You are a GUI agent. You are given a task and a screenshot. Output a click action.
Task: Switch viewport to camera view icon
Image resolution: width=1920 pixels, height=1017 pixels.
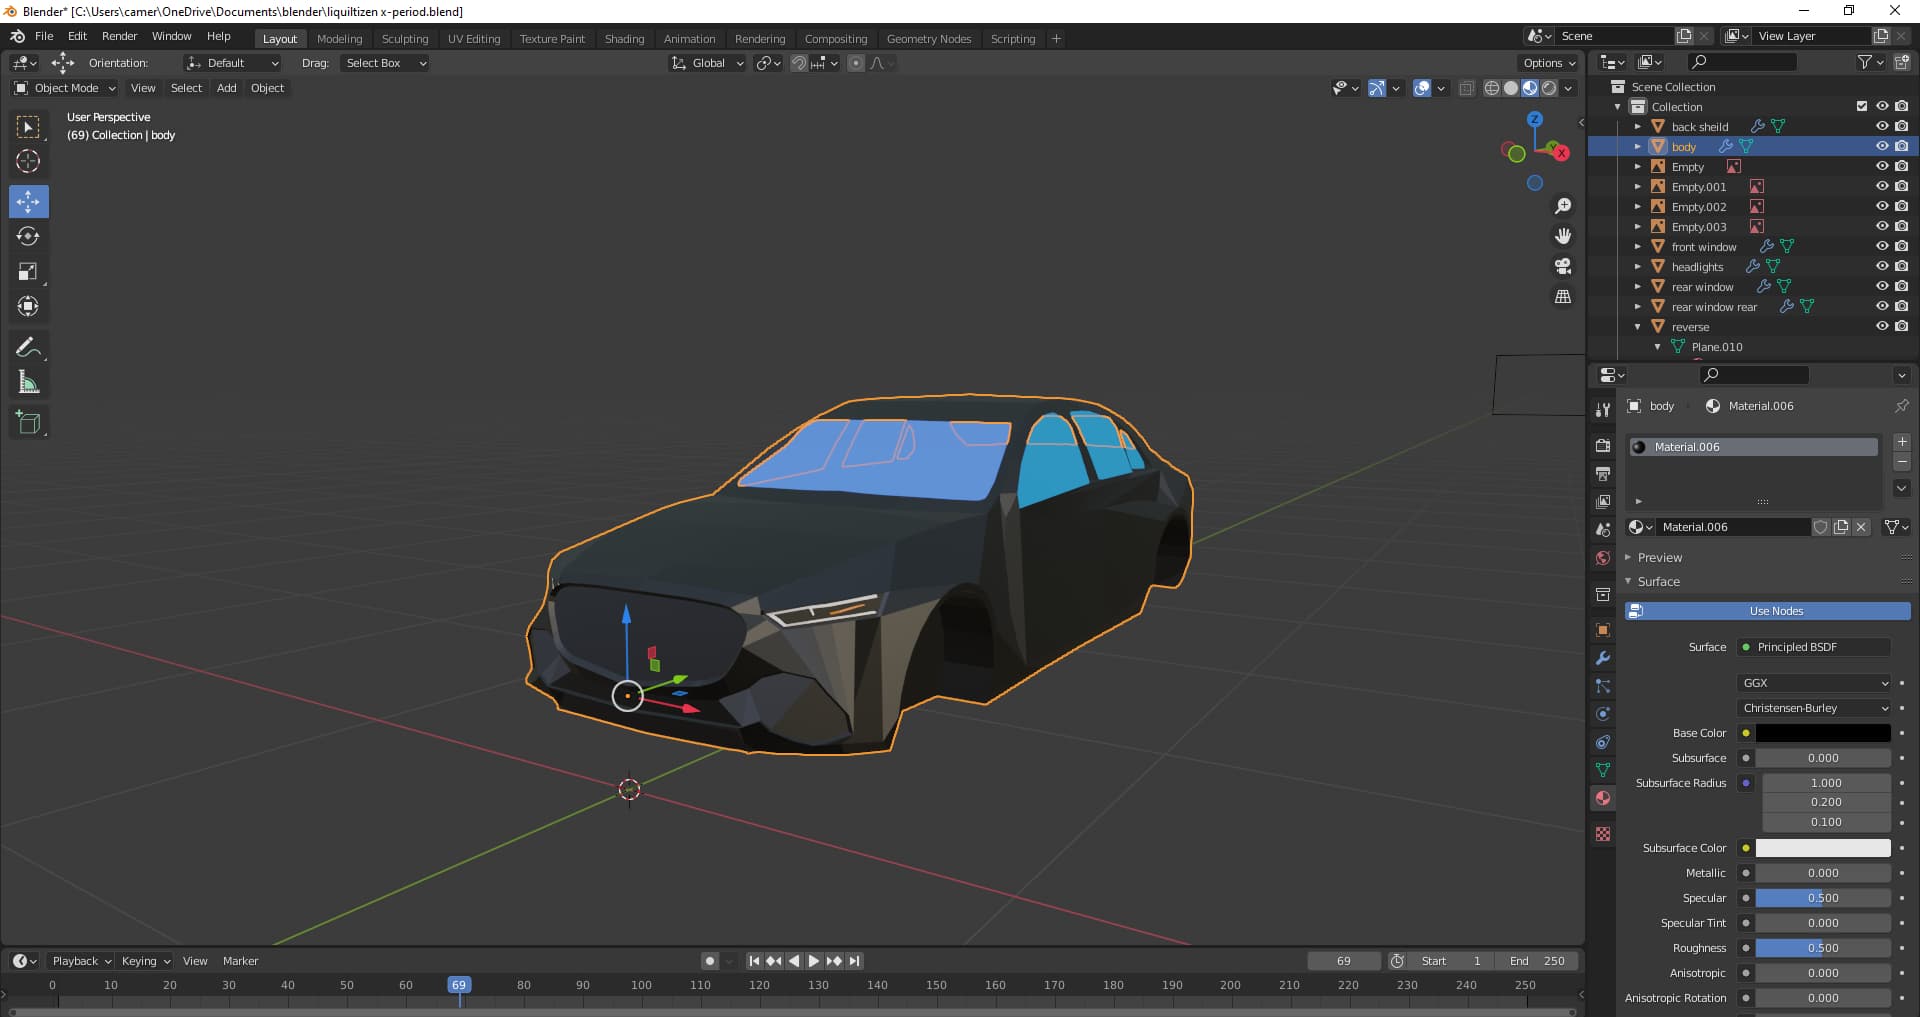click(1562, 266)
